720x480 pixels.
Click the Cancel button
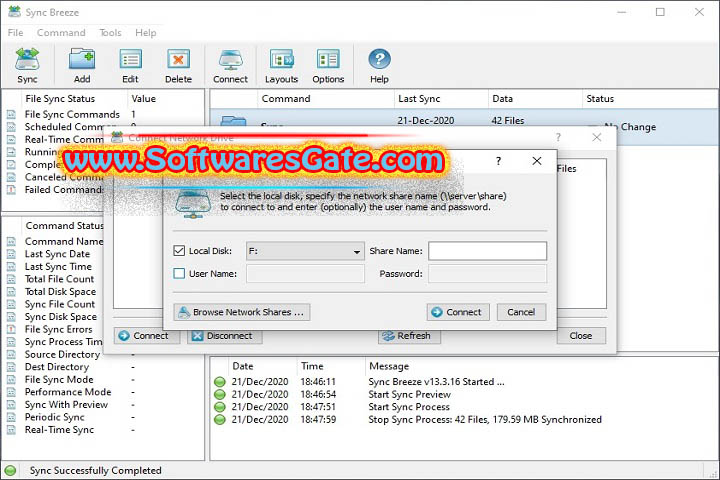521,312
